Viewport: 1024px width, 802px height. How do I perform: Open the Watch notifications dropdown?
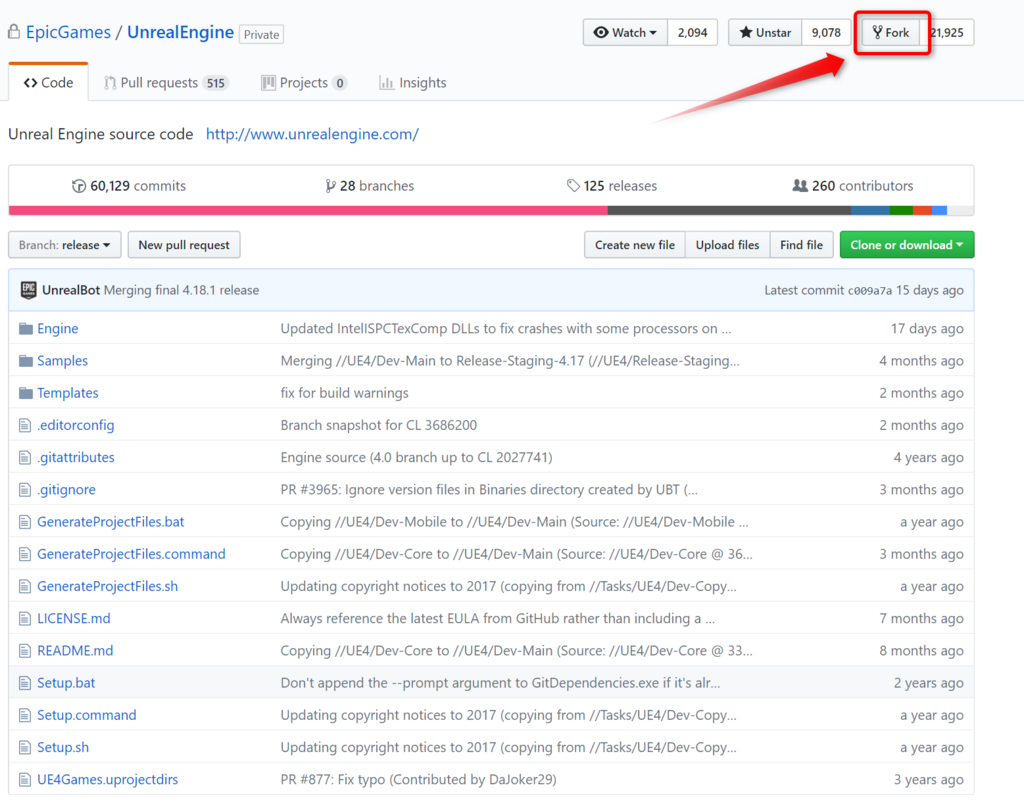[625, 33]
